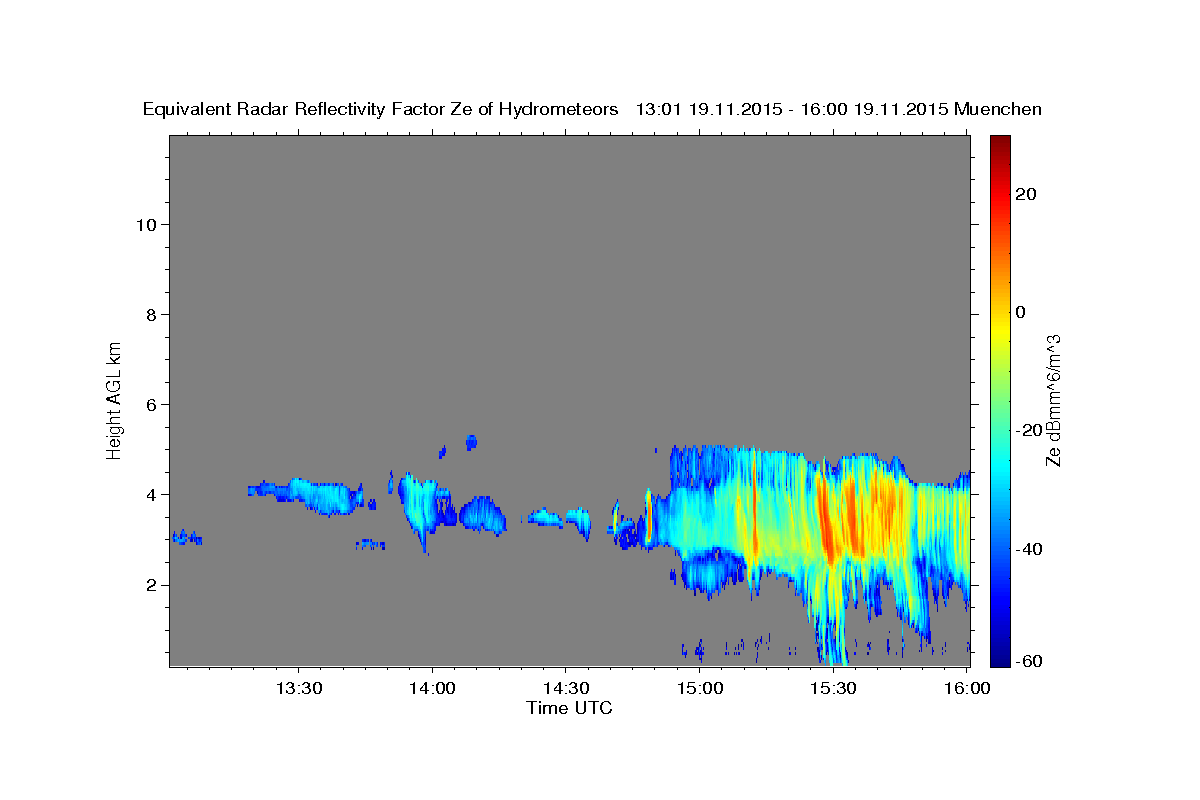Click the plot title 'Equivalent Radar Reflectivity Factor Ze of Hydrometeors'
The image size is (1200, 800).
coord(381,109)
